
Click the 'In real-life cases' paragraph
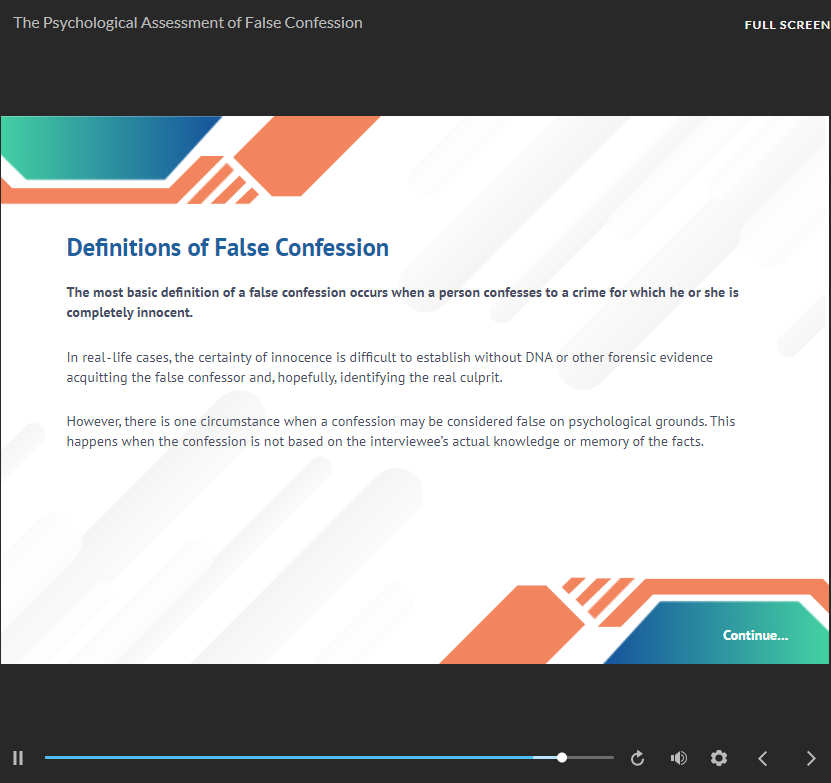(389, 366)
